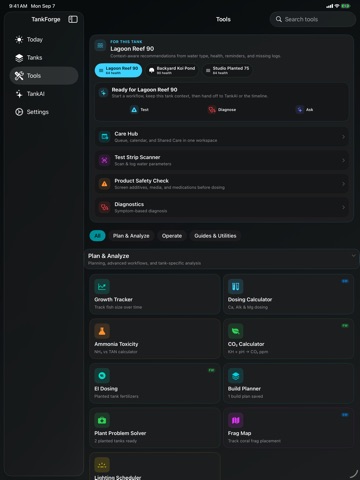Click the Care Hub icon
The image size is (360, 480).
[x=105, y=137]
